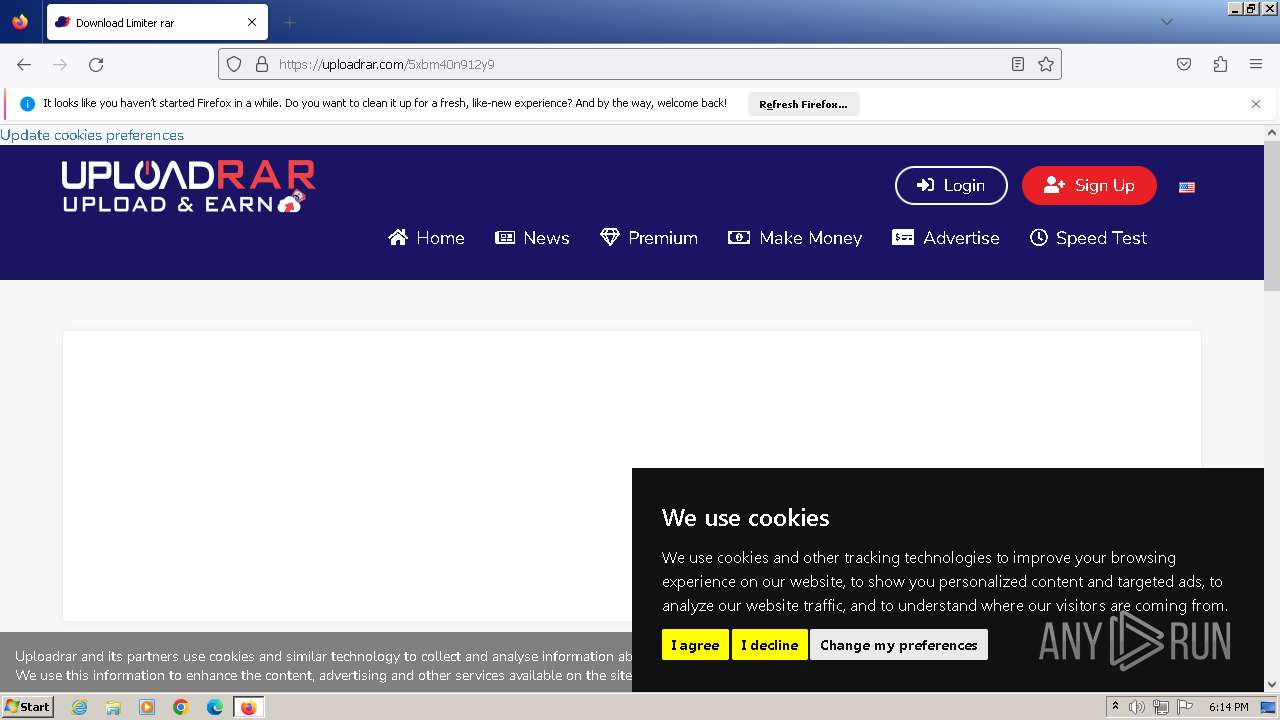Launch Microsoft Edge from taskbar
This screenshot has height=720, width=1280.
tap(215, 707)
